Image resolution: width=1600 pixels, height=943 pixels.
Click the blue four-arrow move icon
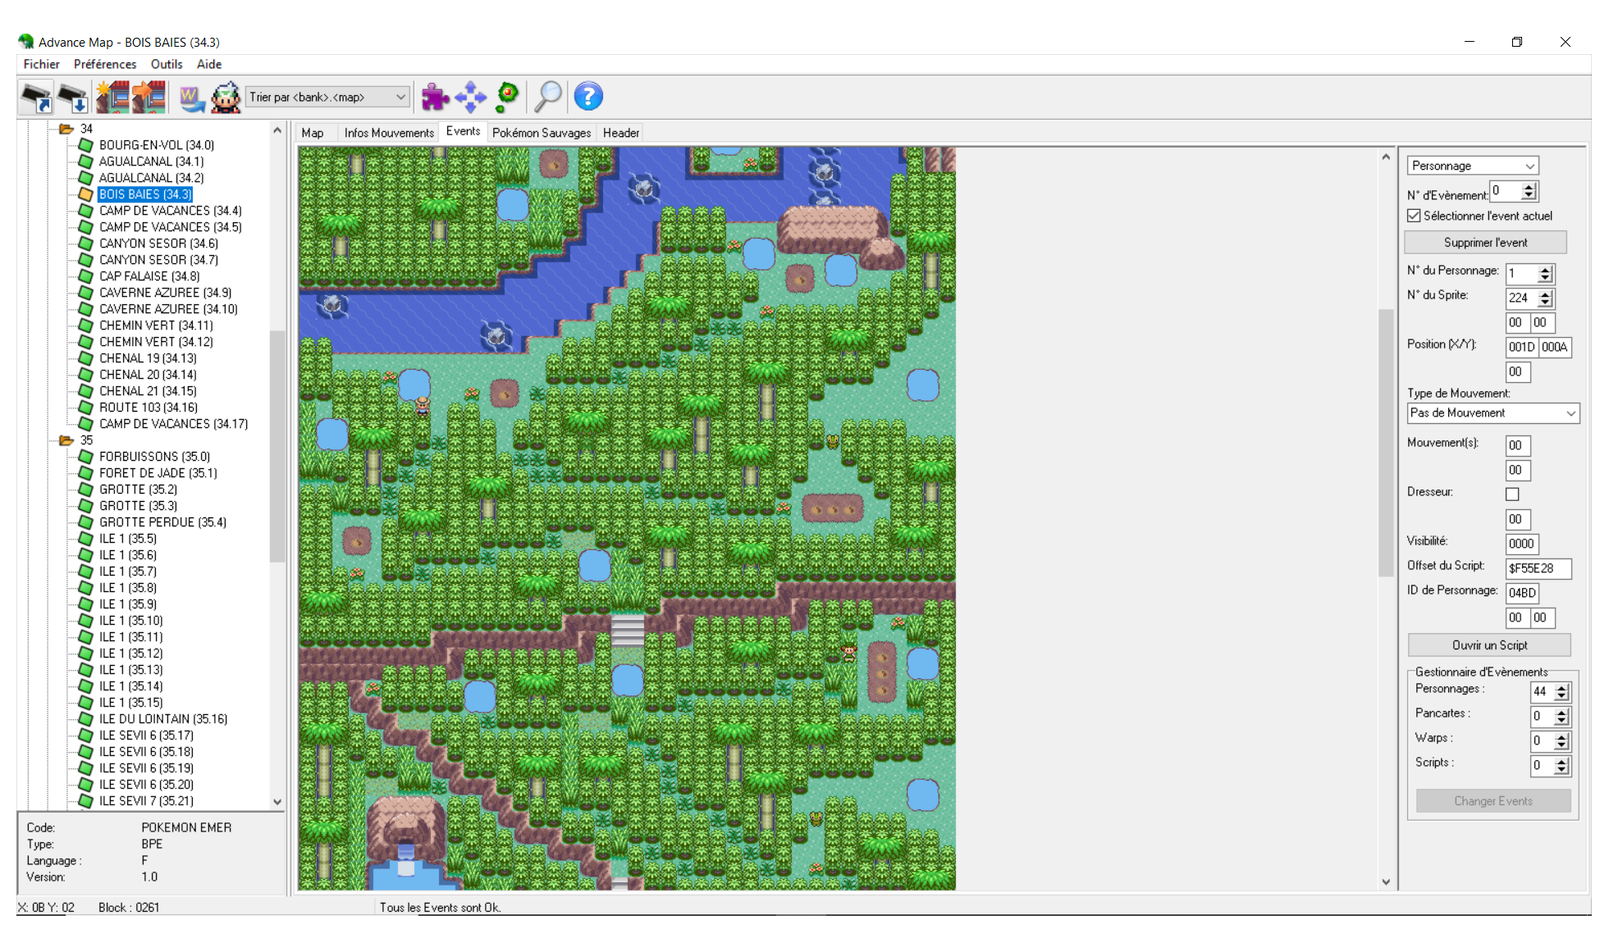(470, 97)
